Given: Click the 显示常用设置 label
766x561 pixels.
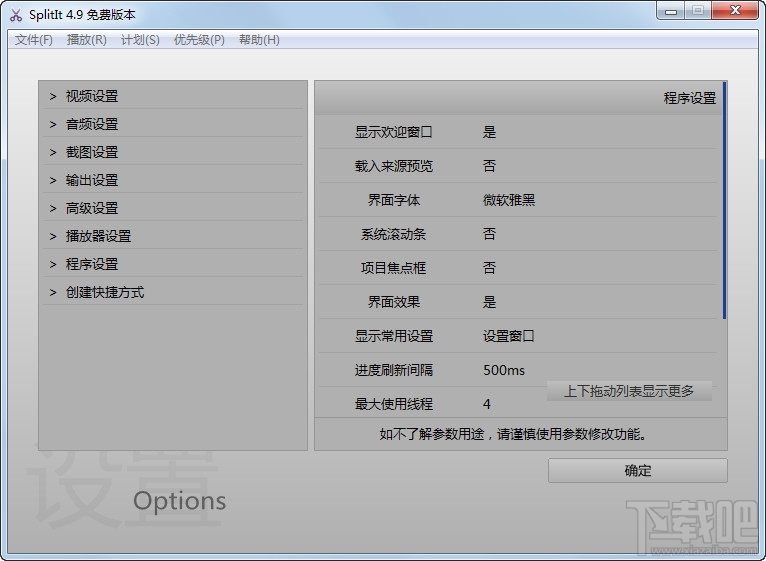Looking at the screenshot, I should (394, 336).
